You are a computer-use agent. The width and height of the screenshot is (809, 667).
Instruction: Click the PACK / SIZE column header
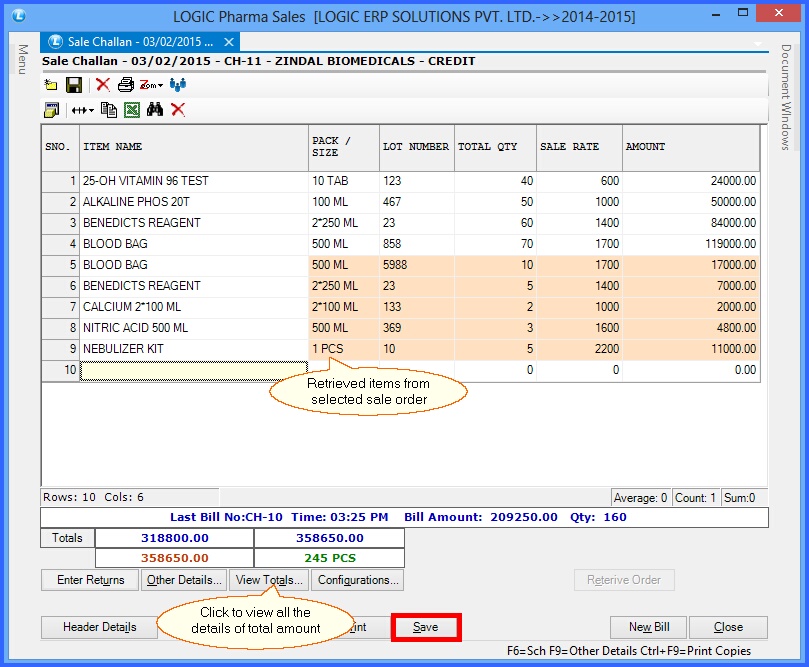point(344,147)
